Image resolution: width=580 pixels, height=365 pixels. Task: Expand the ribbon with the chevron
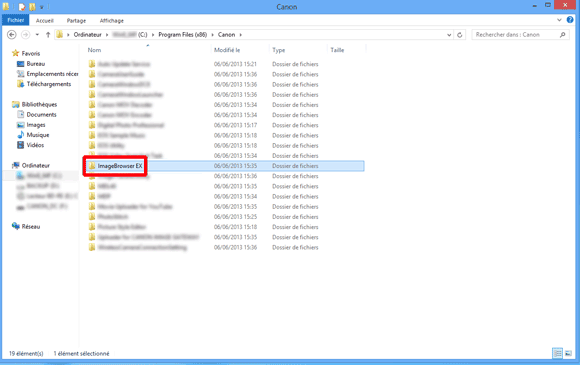pyautogui.click(x=559, y=20)
